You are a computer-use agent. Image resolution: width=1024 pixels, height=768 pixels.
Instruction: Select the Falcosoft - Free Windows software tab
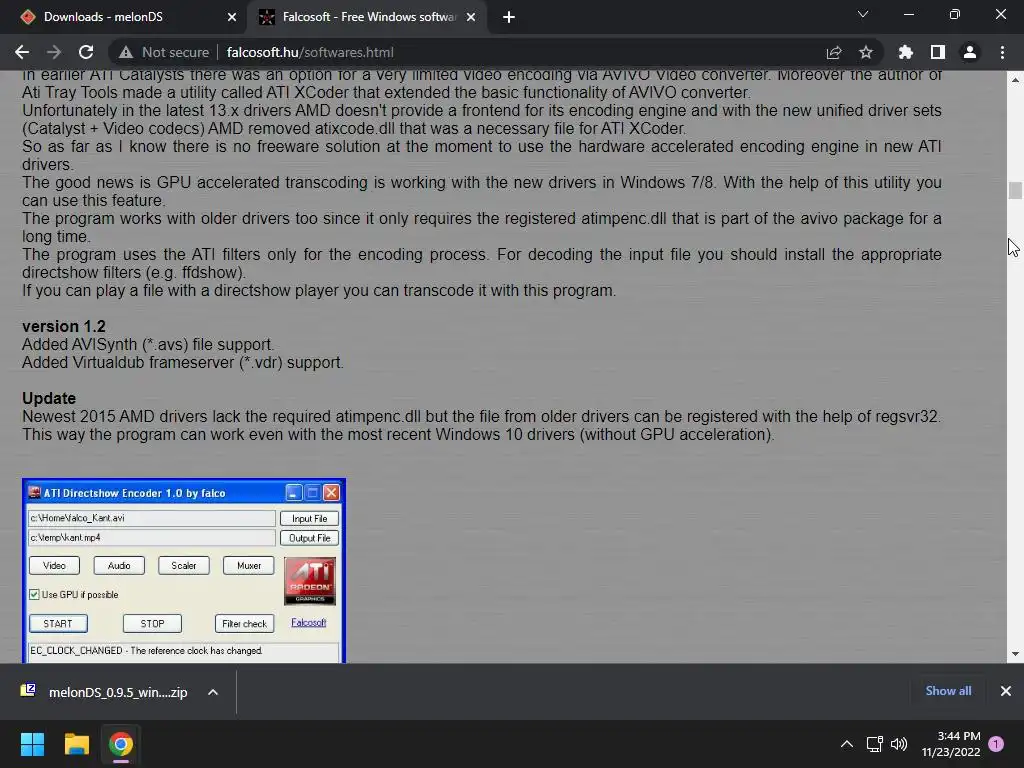coord(369,17)
